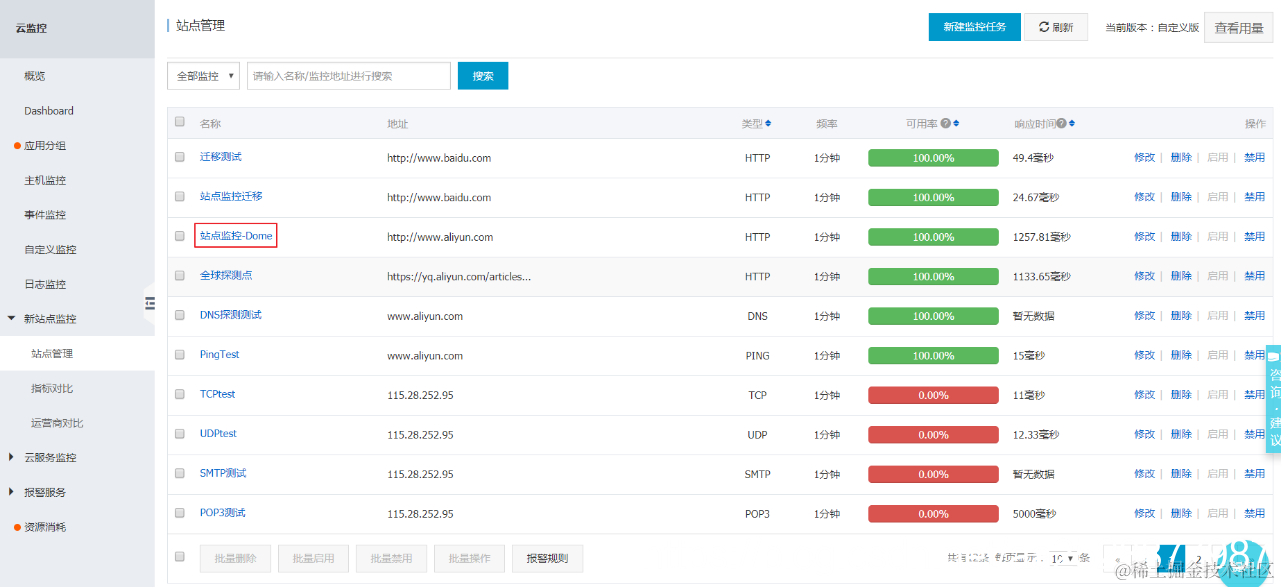Viewport: 1281px width, 587px height.
Task: Click the help icon next to 可用率
Action: 945,124
